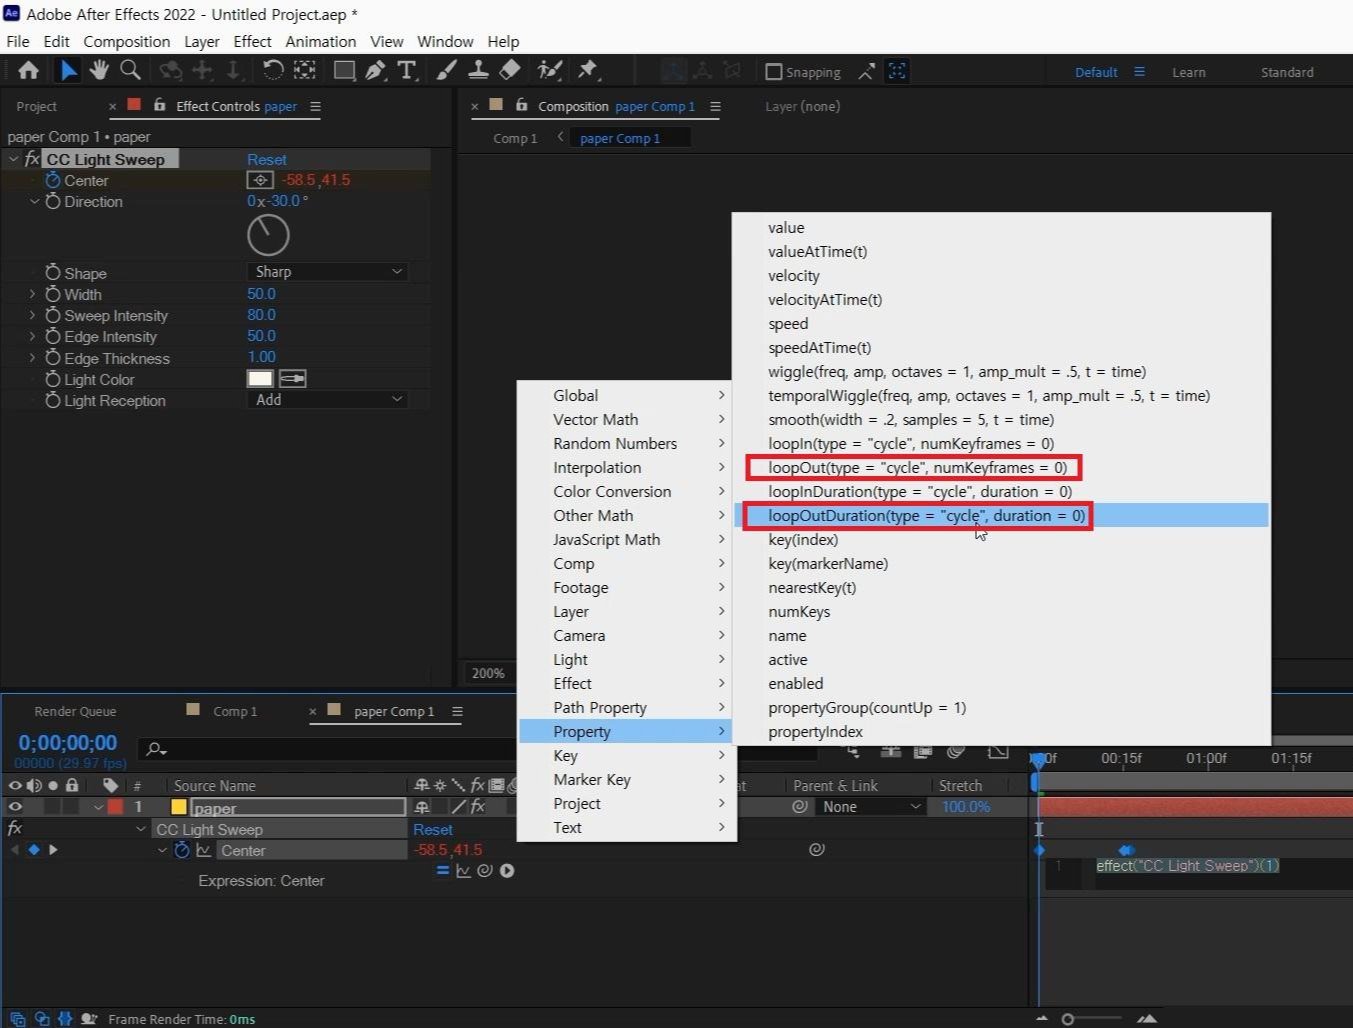Click the Center point picker crosshair icon
Image resolution: width=1353 pixels, height=1028 pixels.
tap(260, 180)
